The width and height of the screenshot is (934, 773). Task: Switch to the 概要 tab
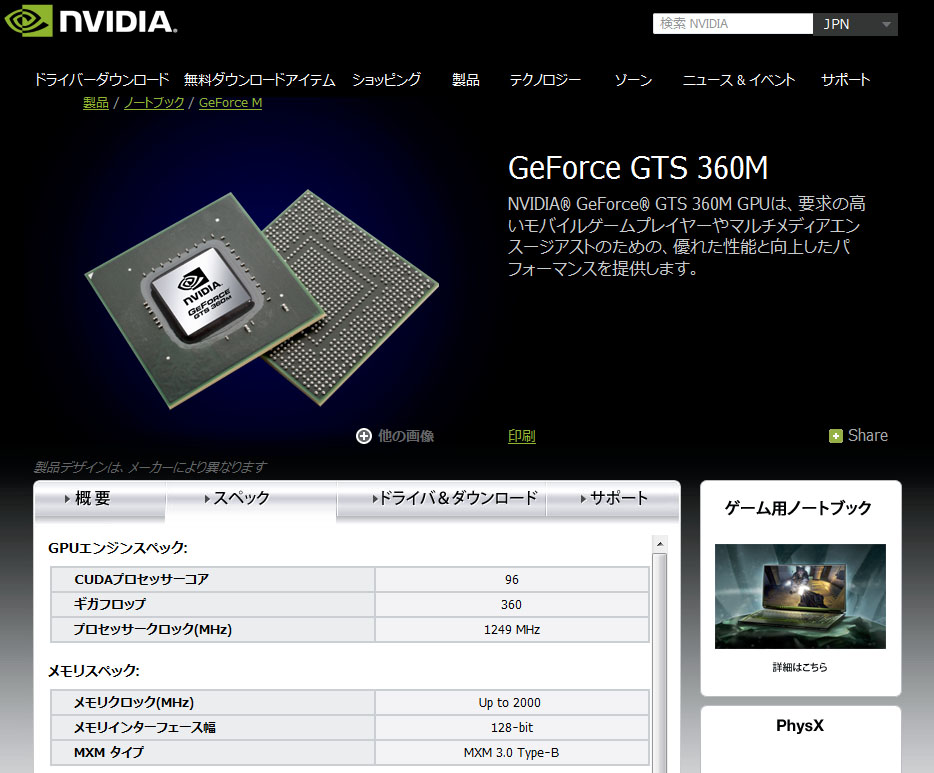(x=100, y=499)
